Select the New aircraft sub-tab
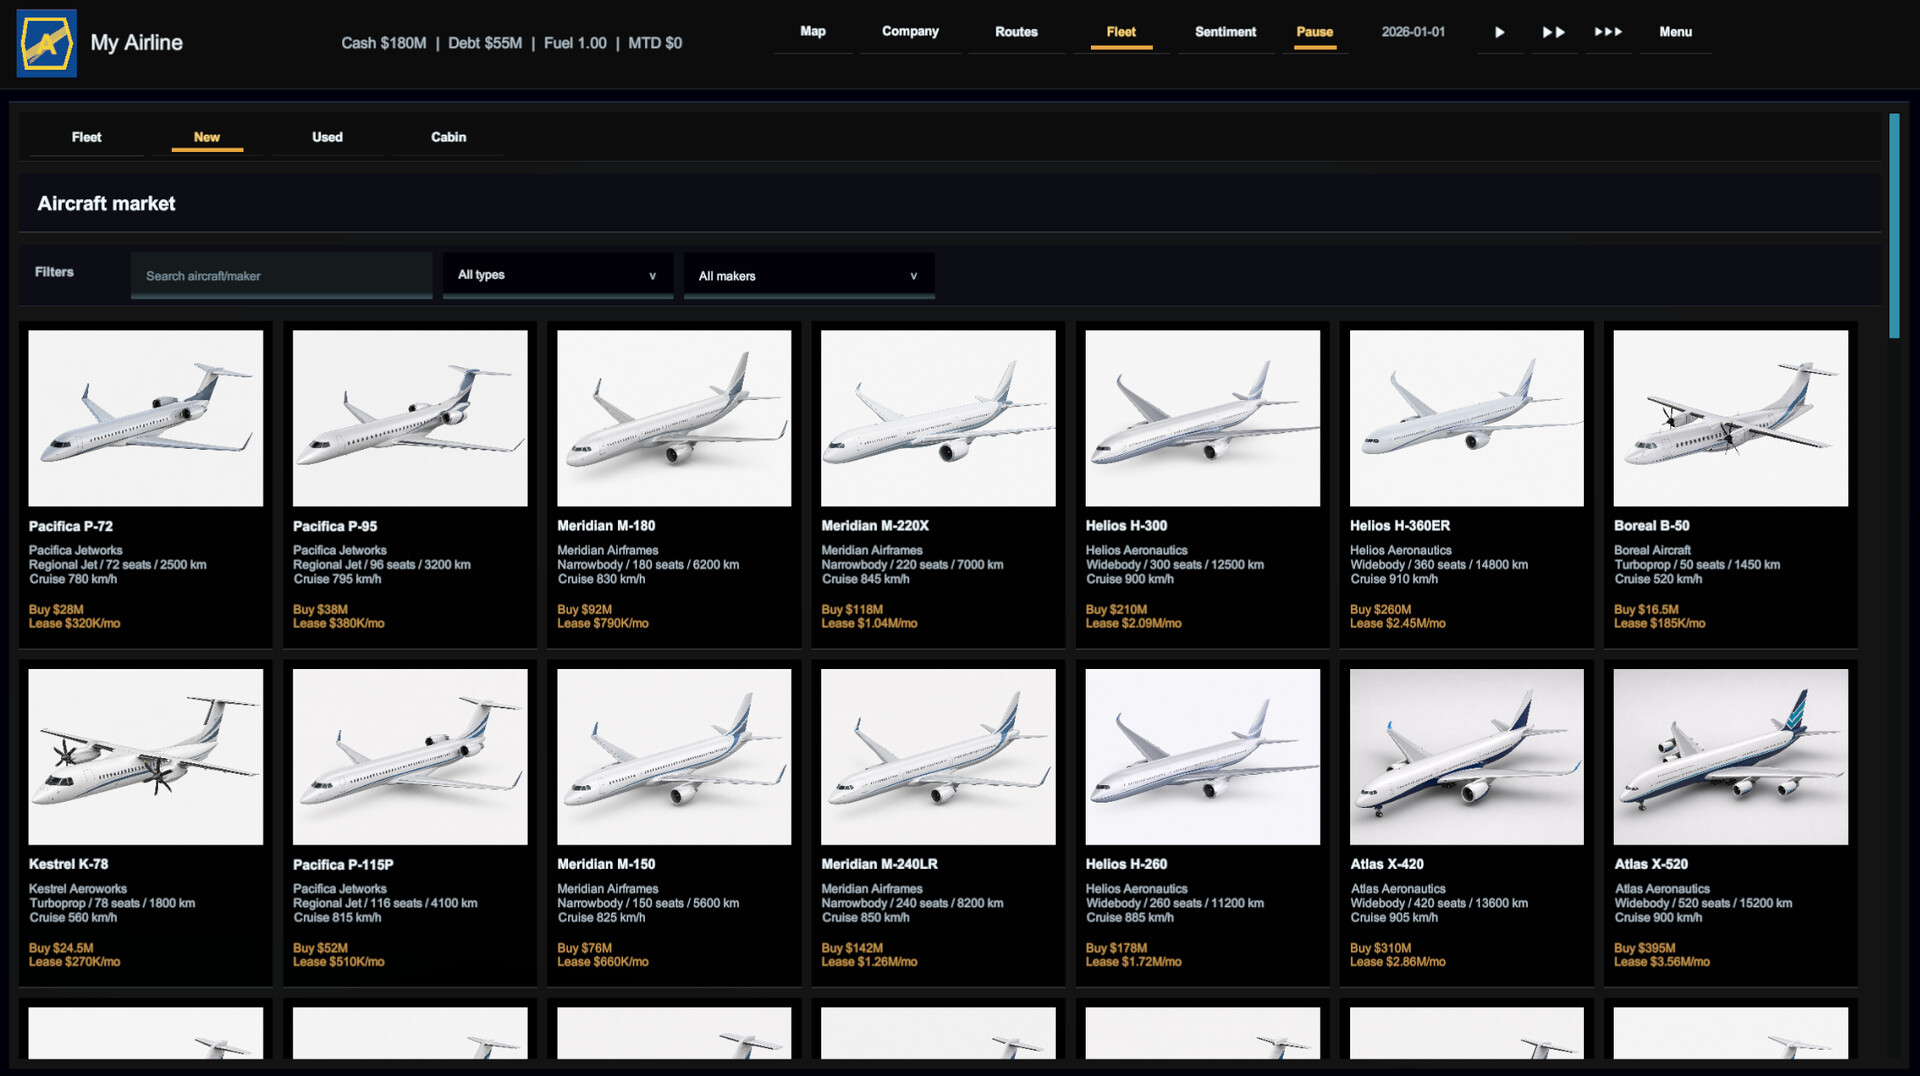Viewport: 1920px width, 1076px height. 207,137
